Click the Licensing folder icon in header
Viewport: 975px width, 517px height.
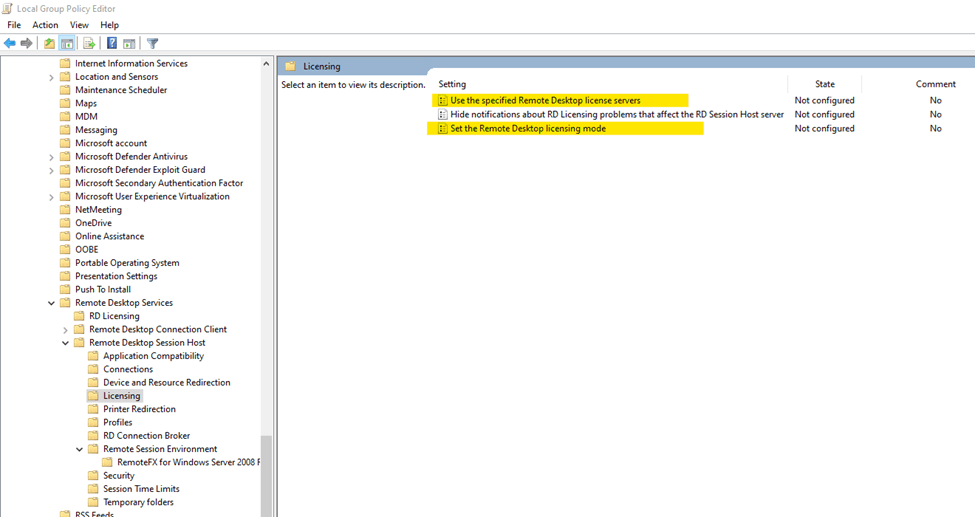click(290, 66)
